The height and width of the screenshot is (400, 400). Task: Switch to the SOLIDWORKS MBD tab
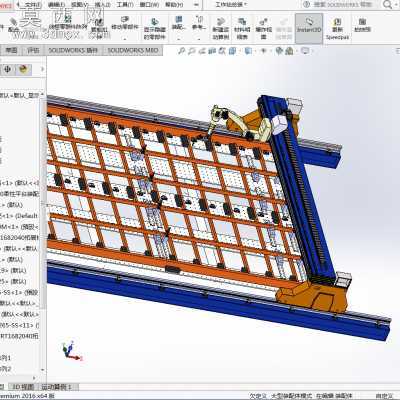point(132,50)
